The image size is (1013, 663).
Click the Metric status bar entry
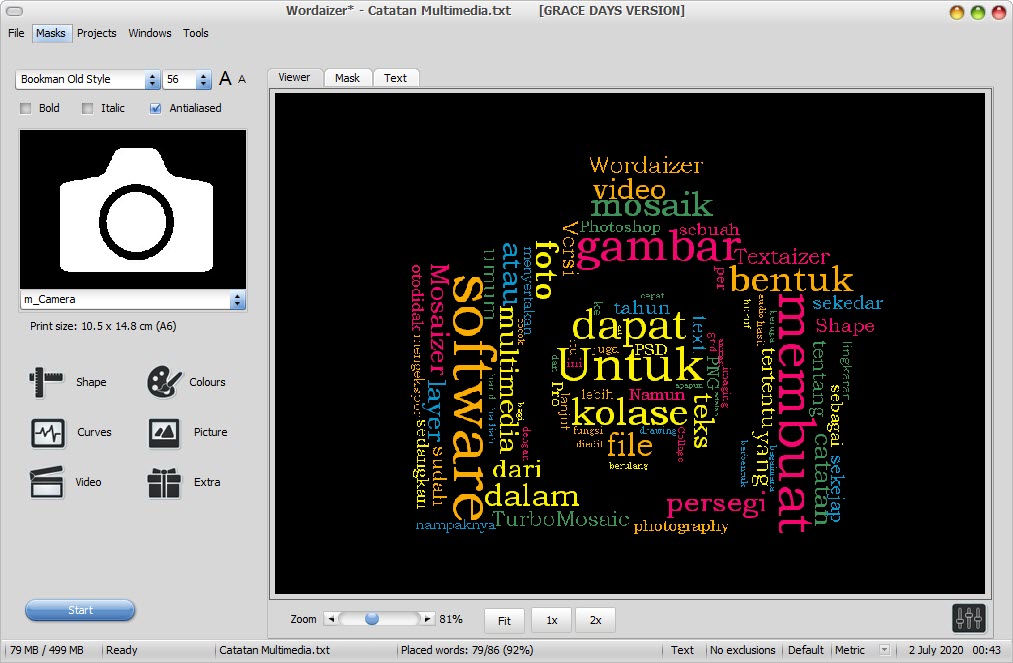850,650
